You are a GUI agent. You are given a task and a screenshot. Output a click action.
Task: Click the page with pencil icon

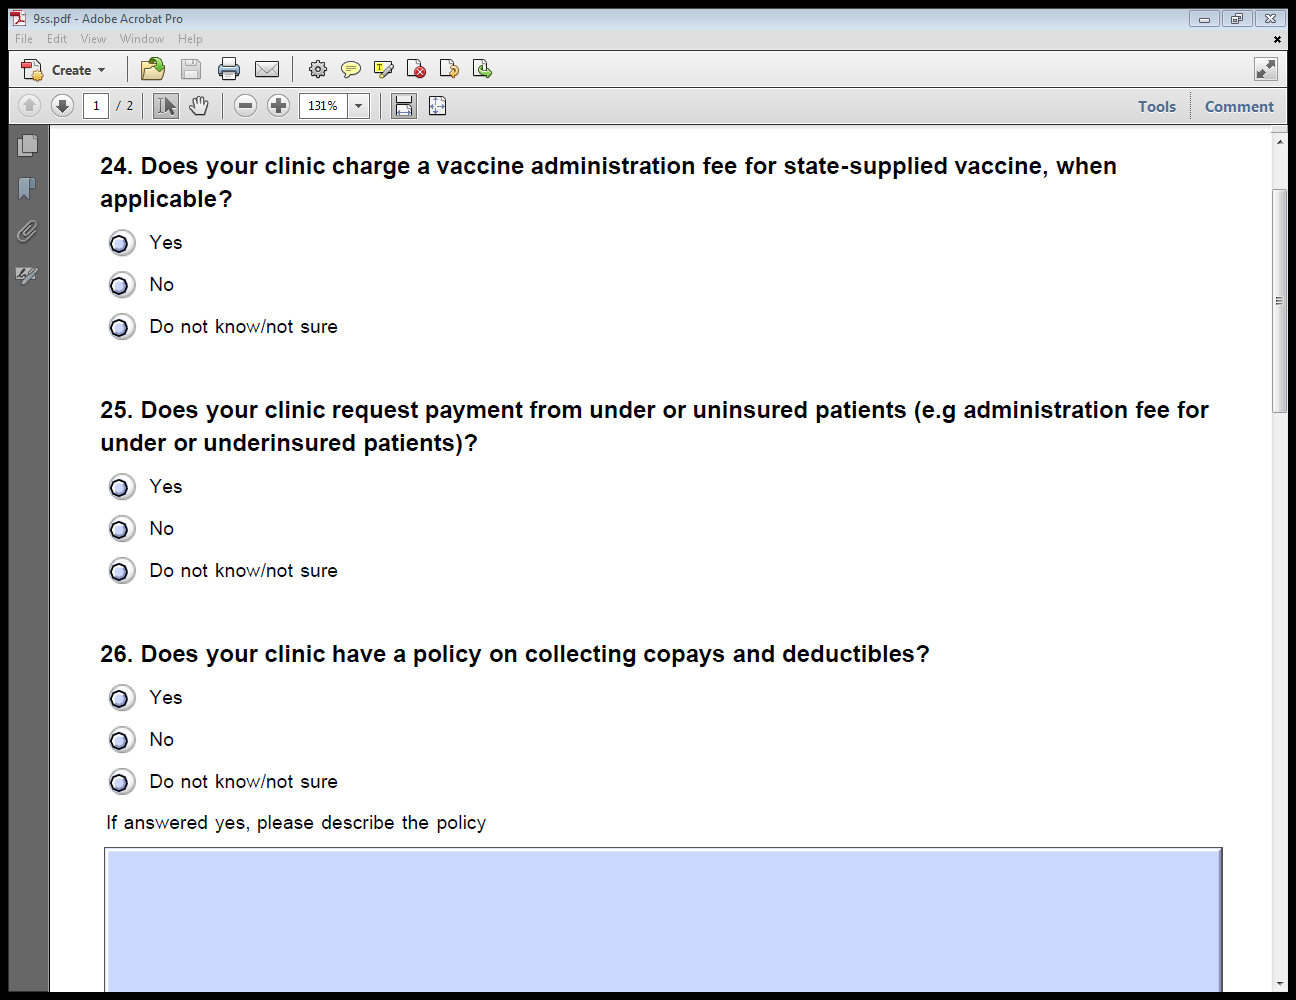pos(449,69)
